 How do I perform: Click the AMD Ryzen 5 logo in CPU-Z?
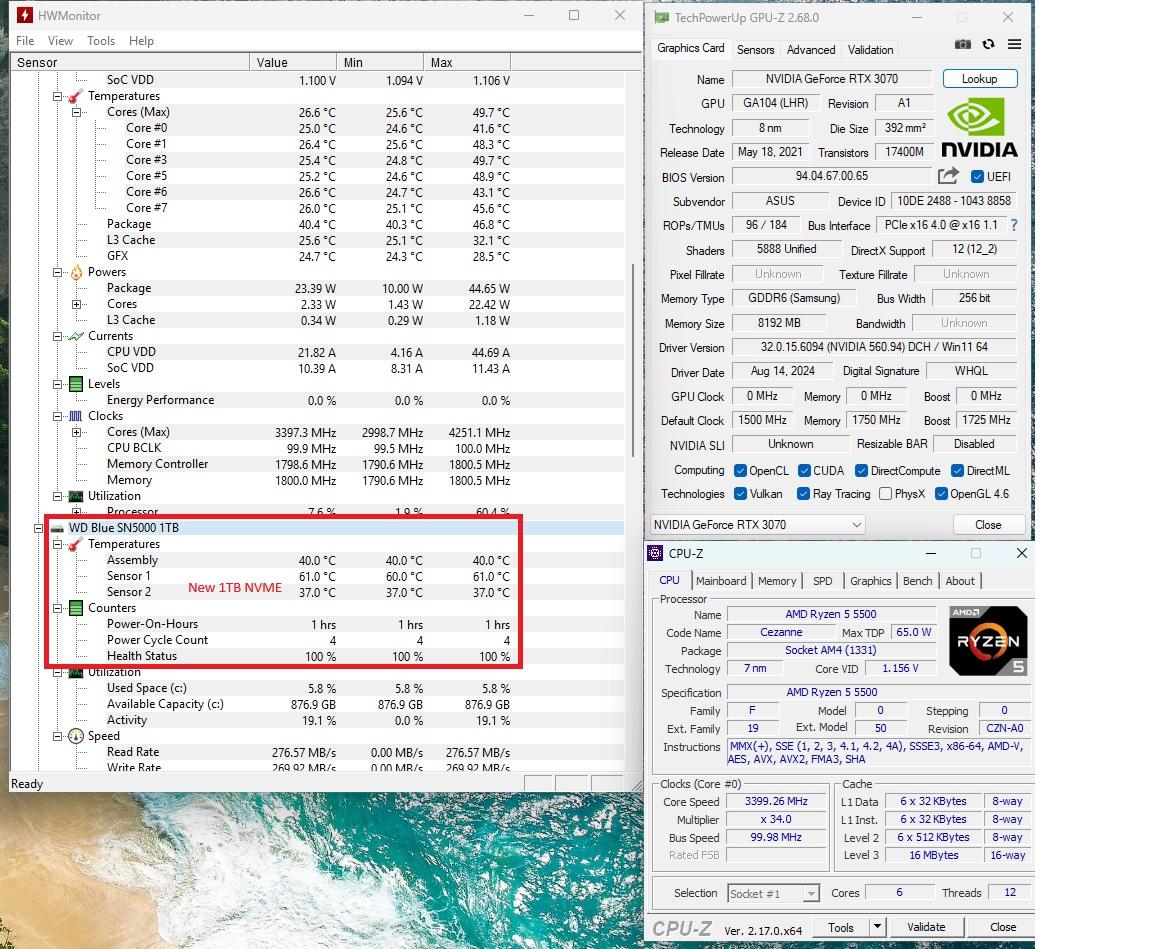pos(988,641)
